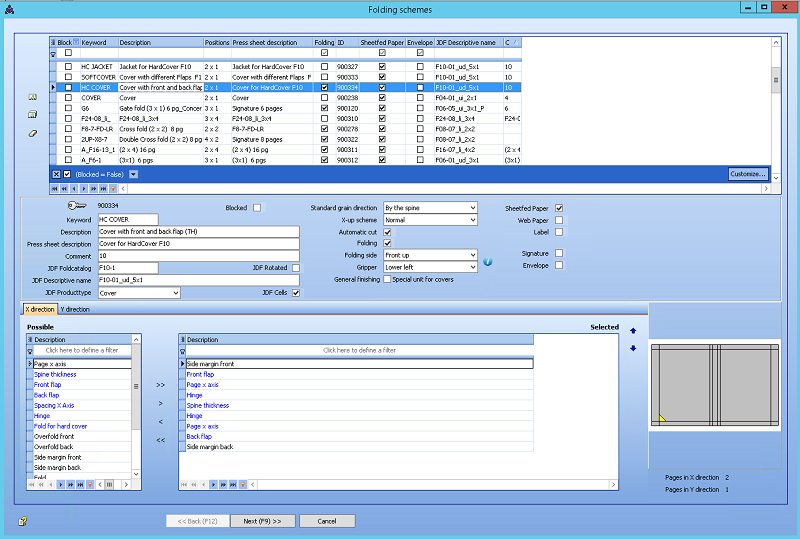
Task: Click the cover layout preview thumbnail
Action: 715,385
